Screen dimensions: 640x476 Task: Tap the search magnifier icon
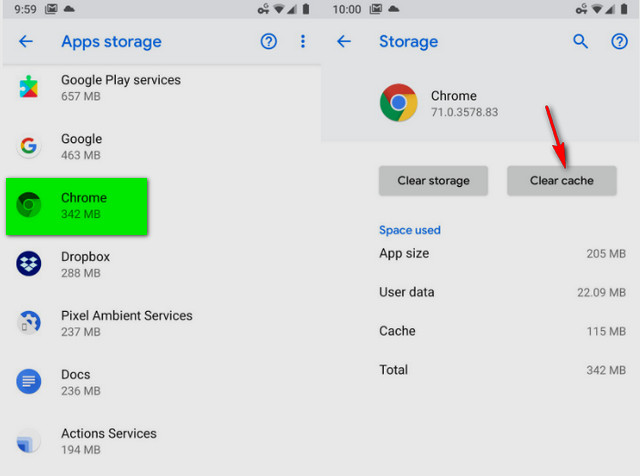581,42
